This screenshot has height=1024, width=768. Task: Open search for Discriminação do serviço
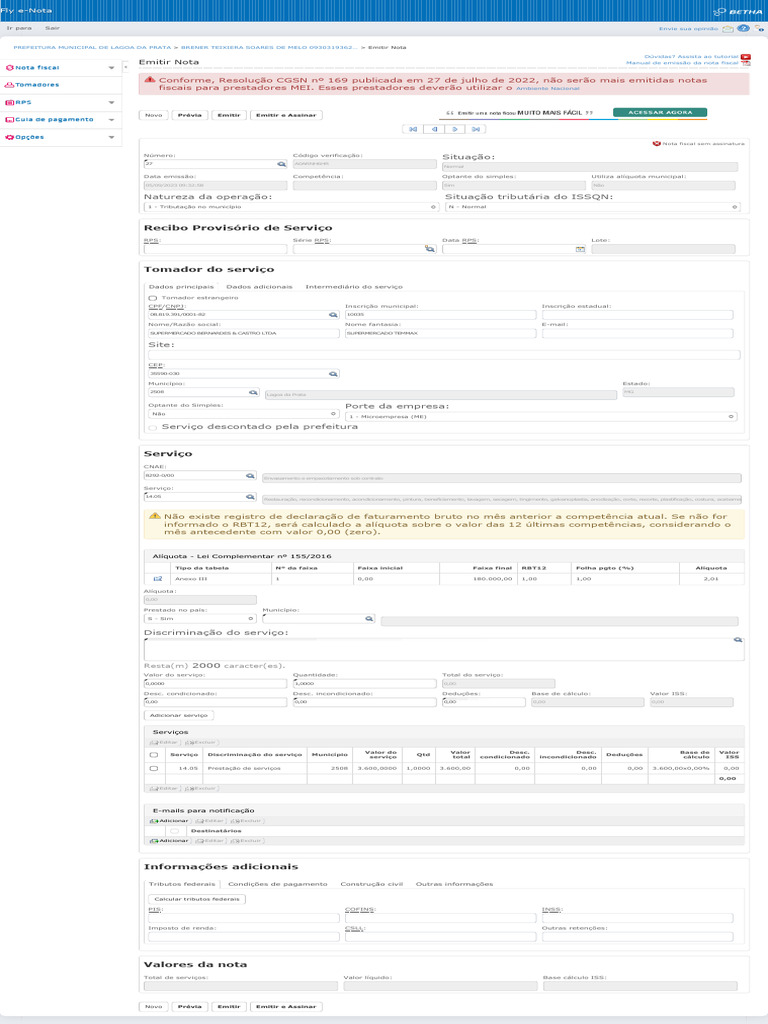[x=738, y=638]
